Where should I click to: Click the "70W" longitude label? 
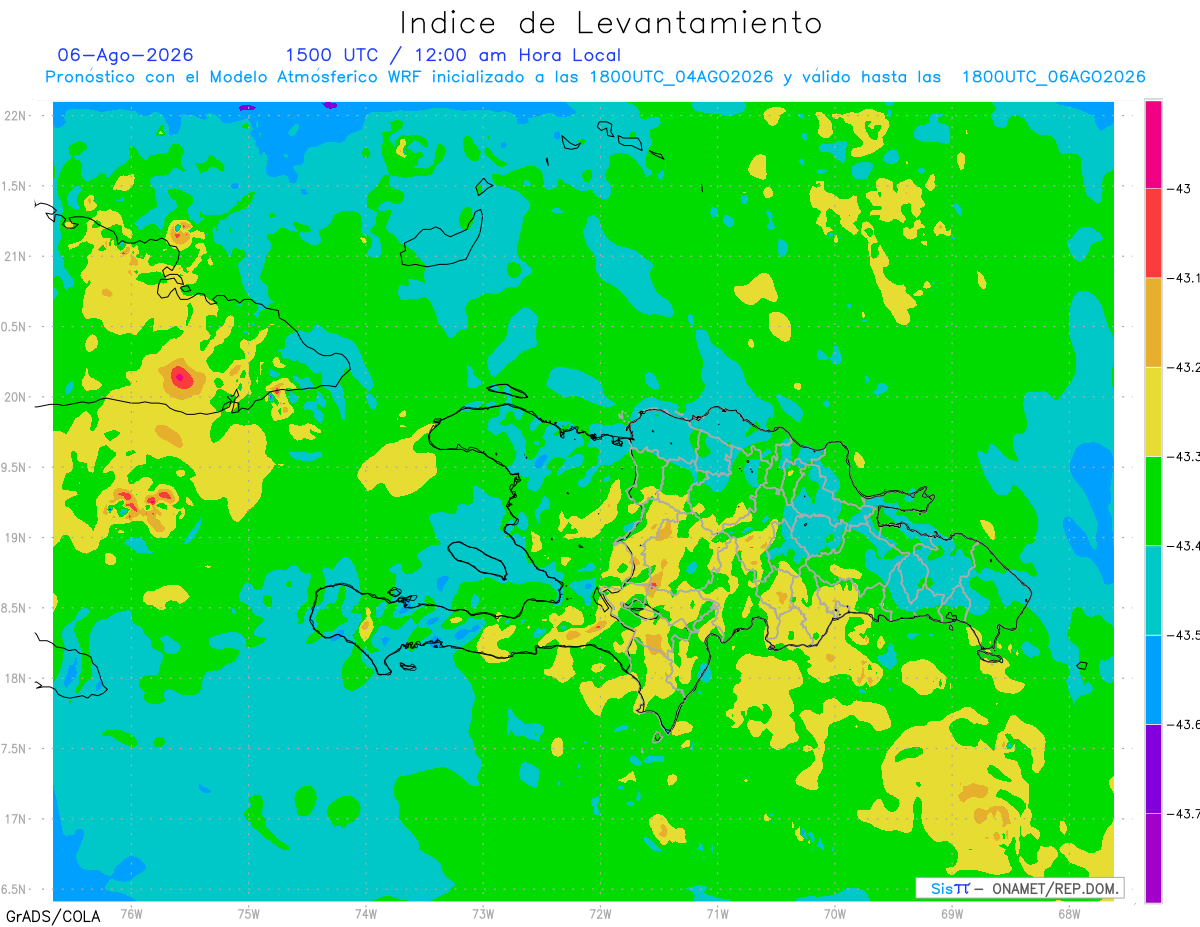835,913
